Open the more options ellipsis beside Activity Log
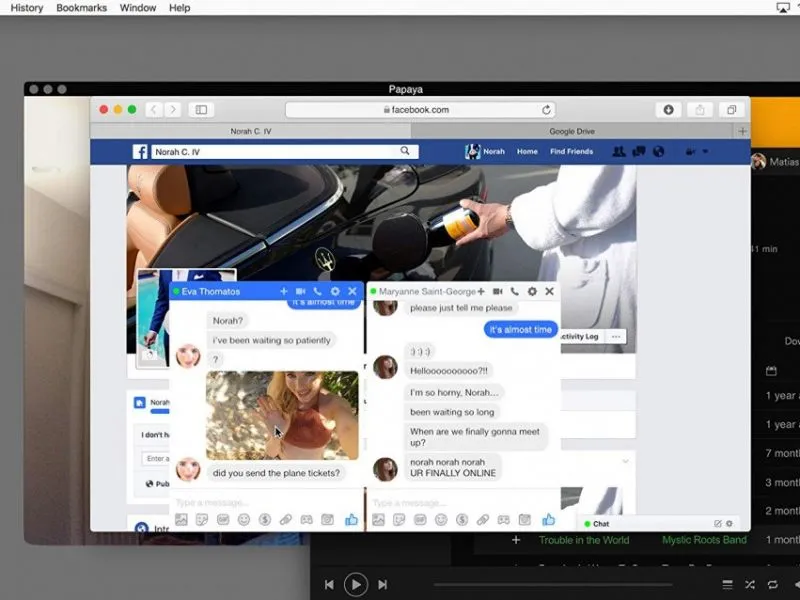800x600 pixels. [x=616, y=337]
